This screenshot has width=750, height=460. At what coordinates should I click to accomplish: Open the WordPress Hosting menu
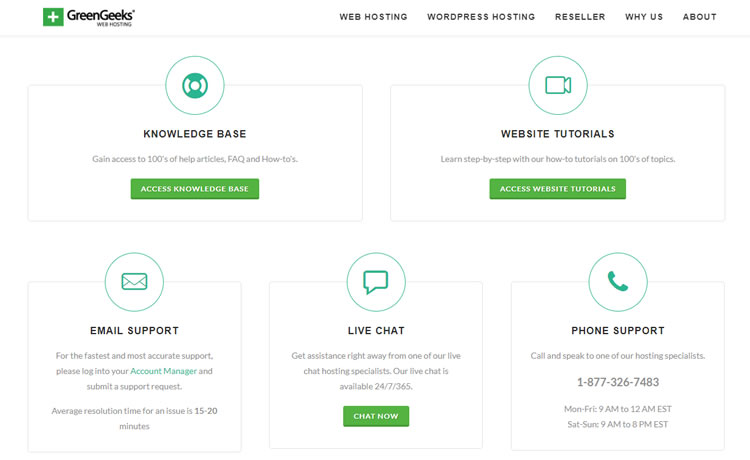point(481,17)
